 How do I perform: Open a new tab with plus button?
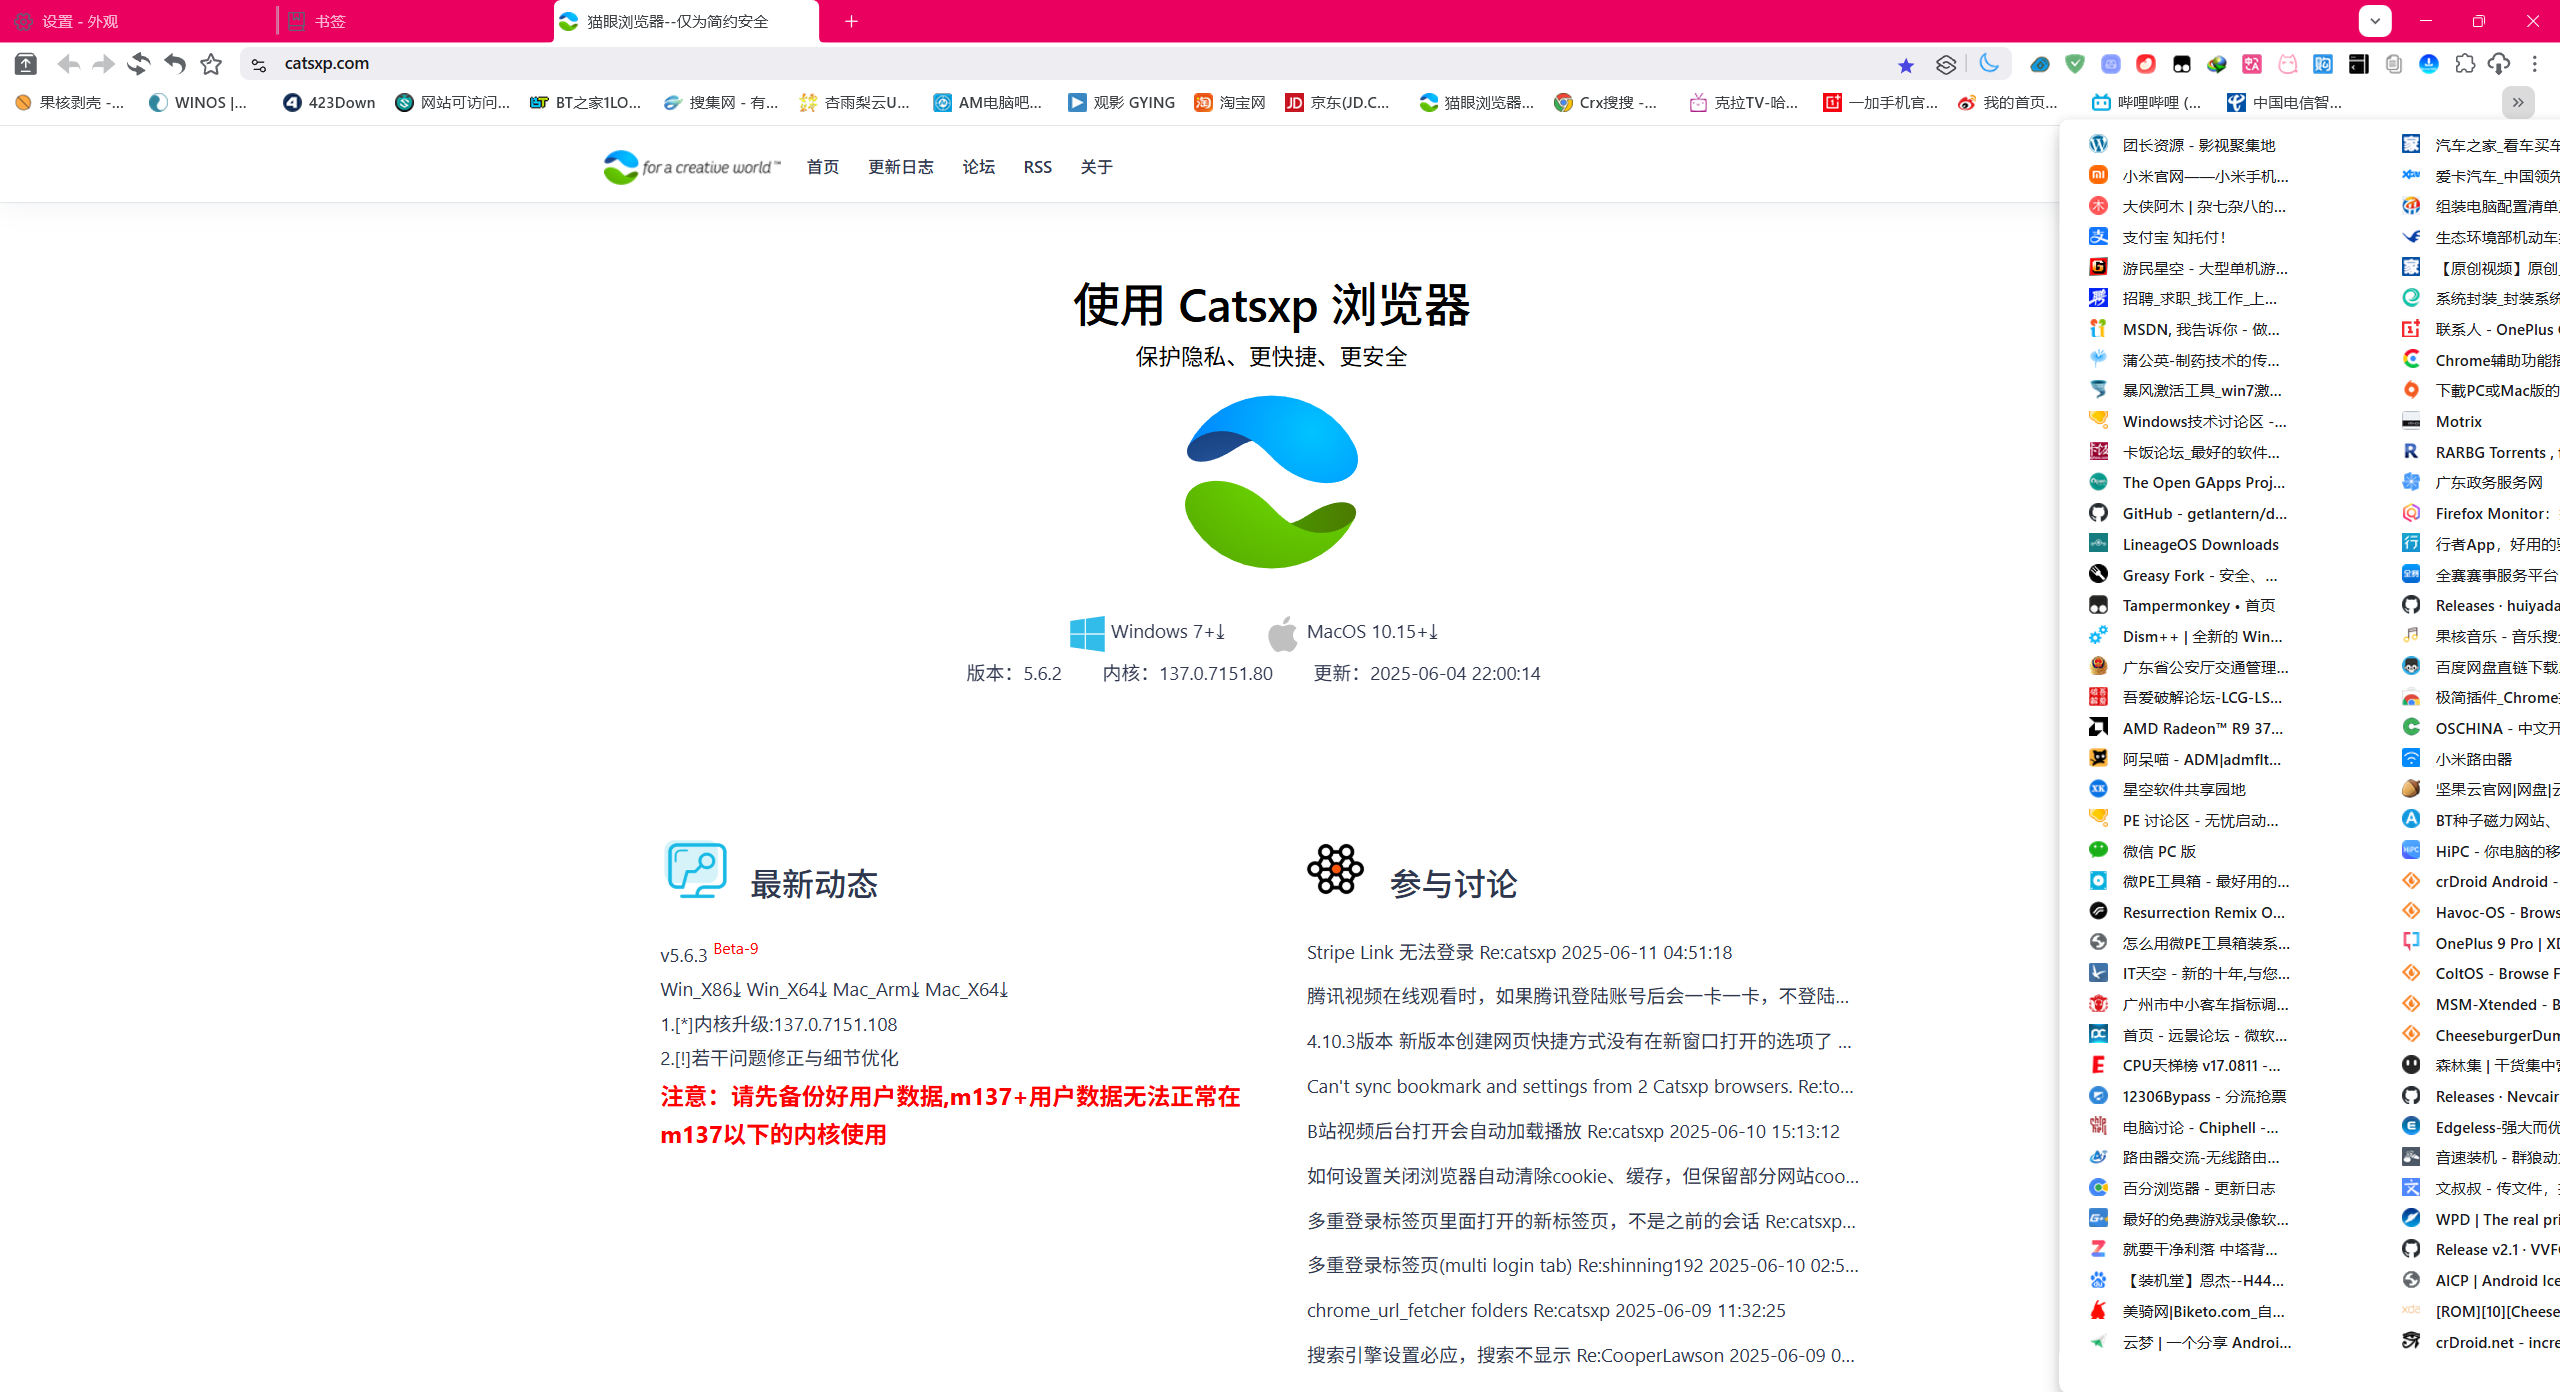851,21
